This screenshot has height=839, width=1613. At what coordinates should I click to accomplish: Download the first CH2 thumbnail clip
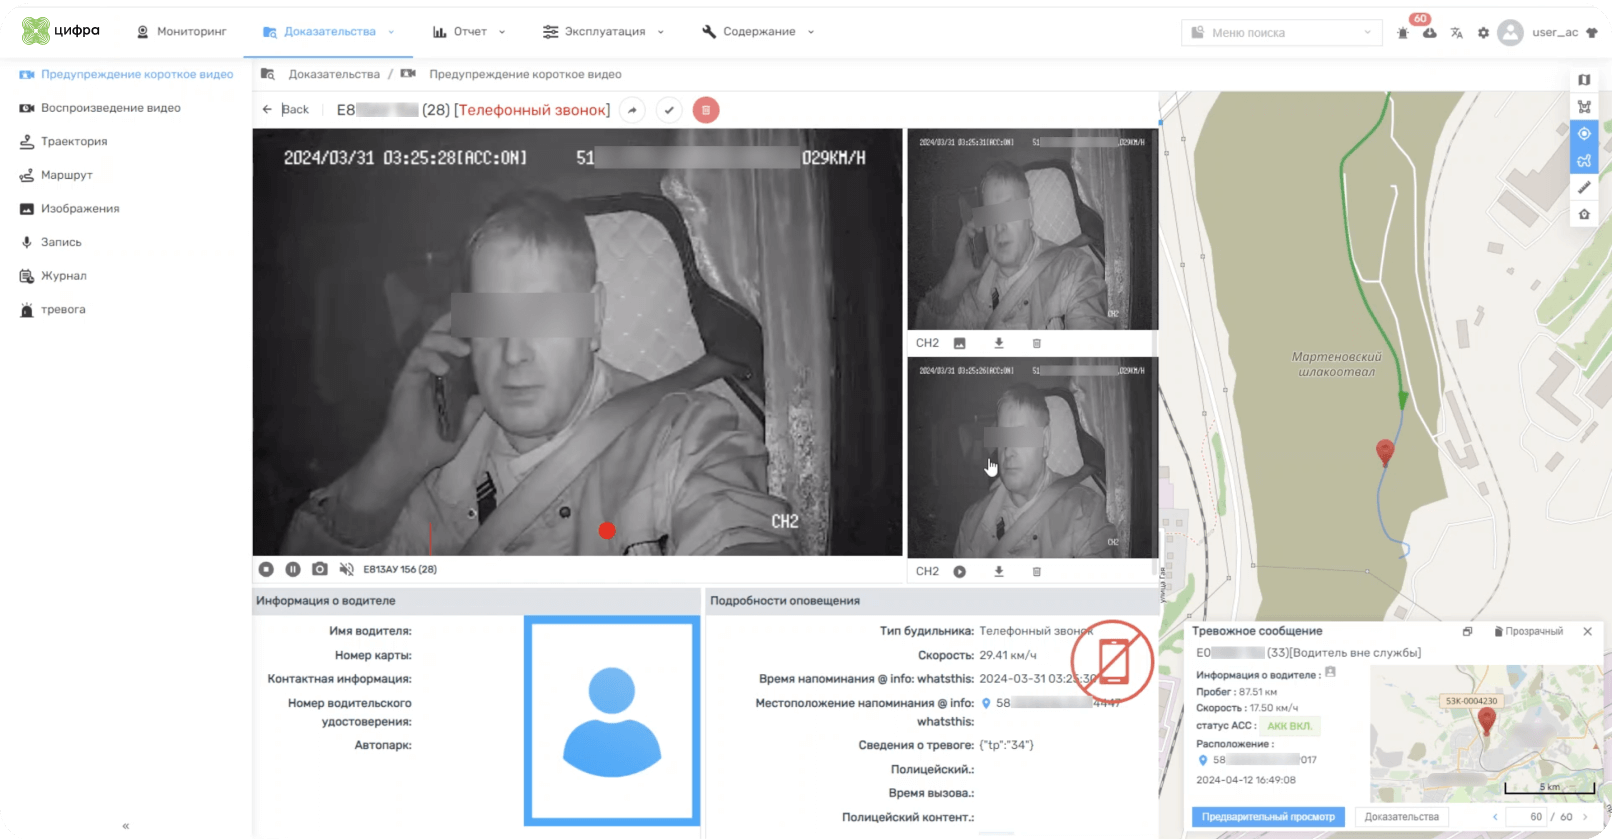click(x=998, y=343)
